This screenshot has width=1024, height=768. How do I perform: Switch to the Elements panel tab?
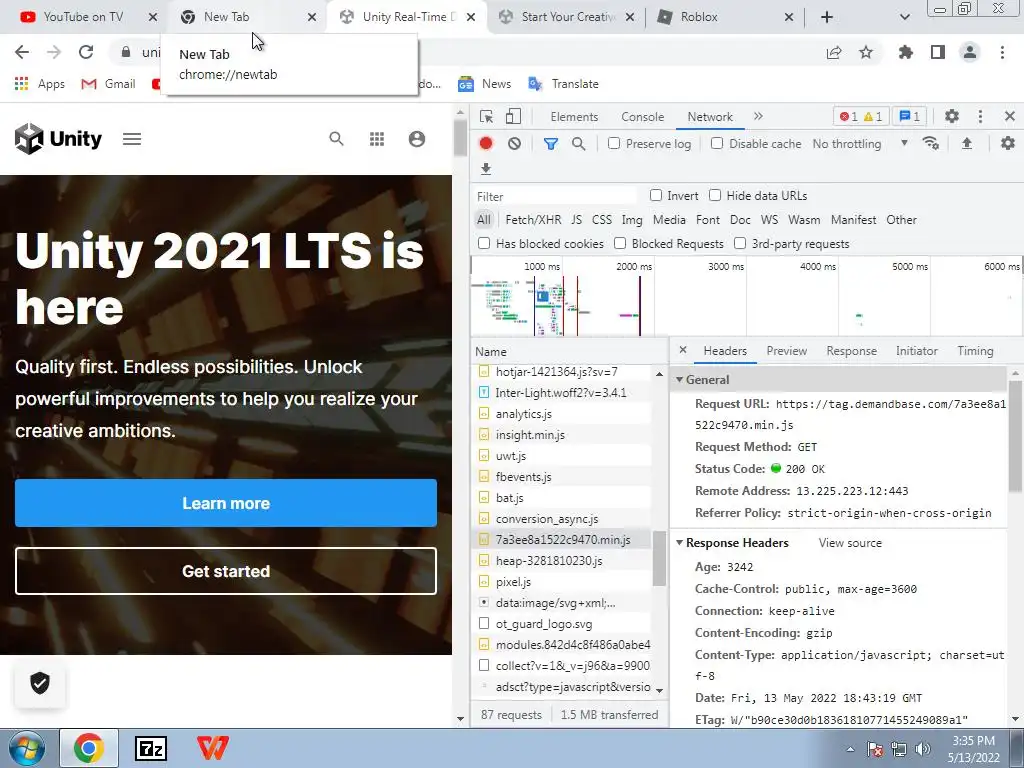574,116
